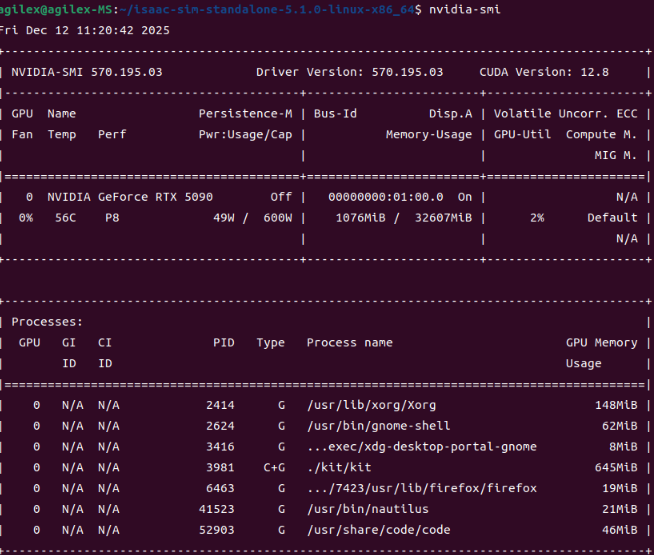The width and height of the screenshot is (654, 555).
Task: Click the 56C temperature reading
Action: [65, 218]
